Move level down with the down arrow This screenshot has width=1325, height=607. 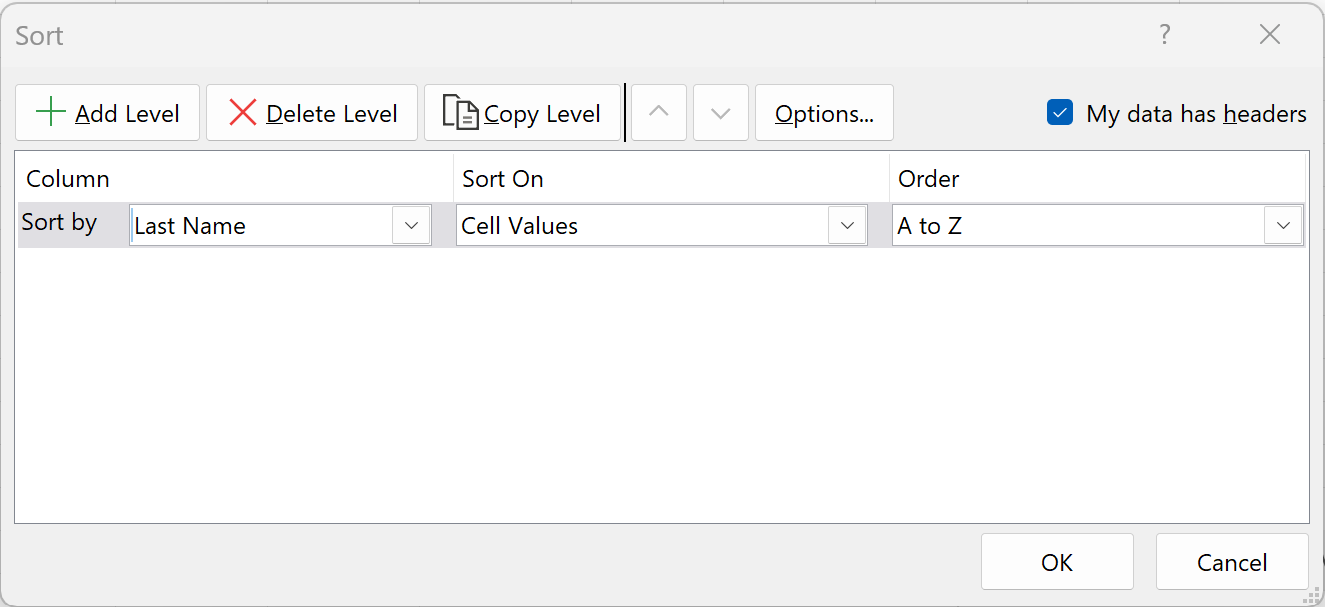721,113
